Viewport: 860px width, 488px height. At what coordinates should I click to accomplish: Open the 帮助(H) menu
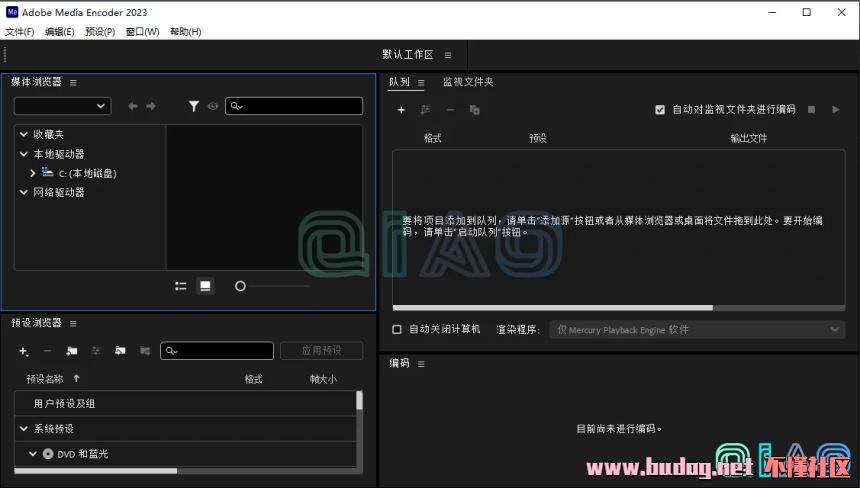pos(185,32)
